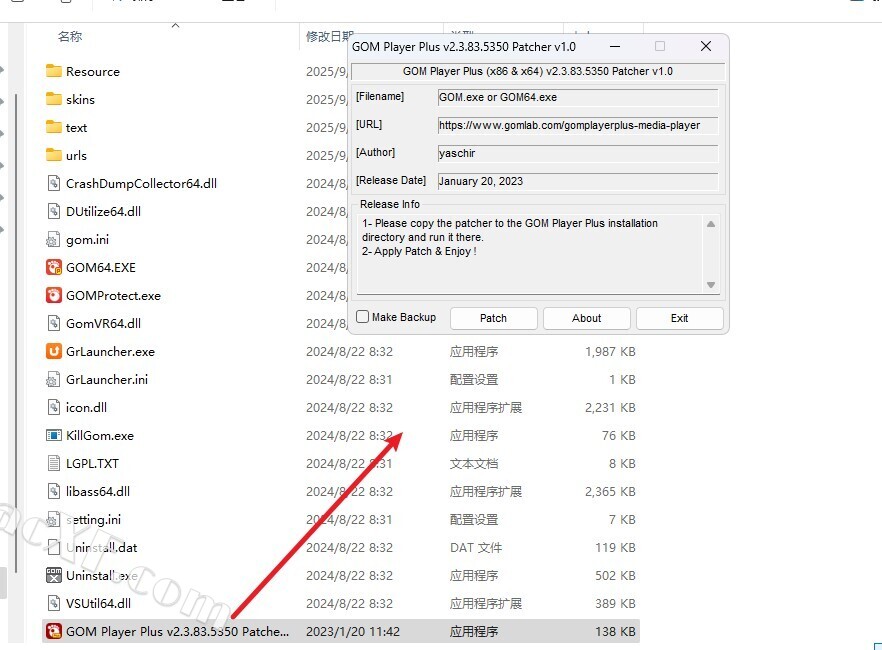Click the 502 KB size cell

615,575
